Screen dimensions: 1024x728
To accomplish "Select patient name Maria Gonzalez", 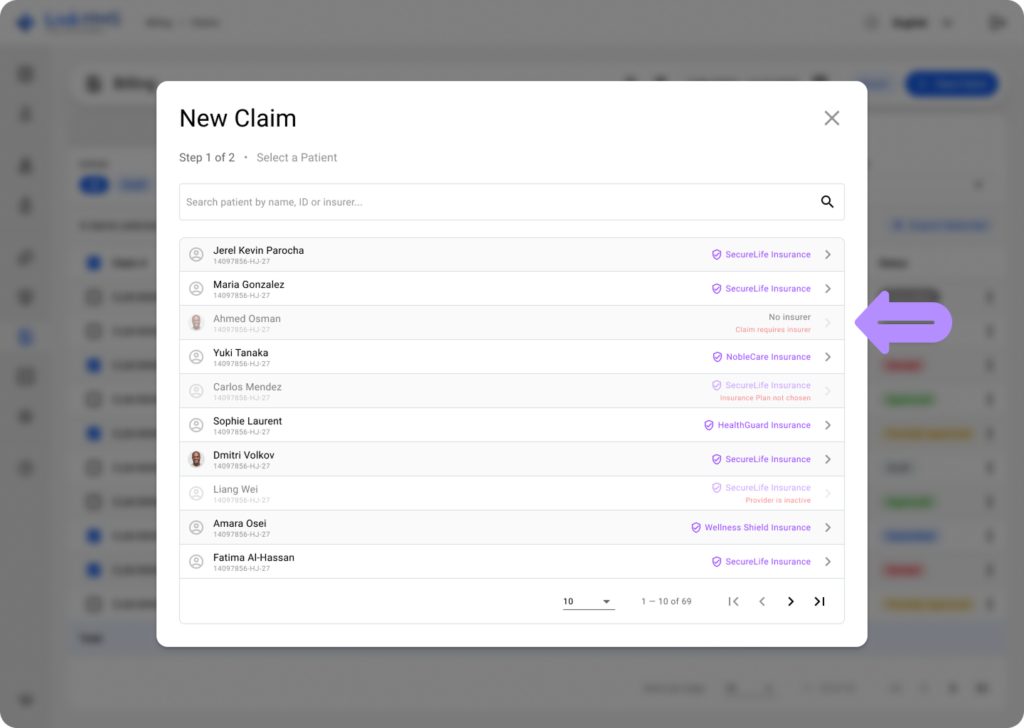I will 248,285.
